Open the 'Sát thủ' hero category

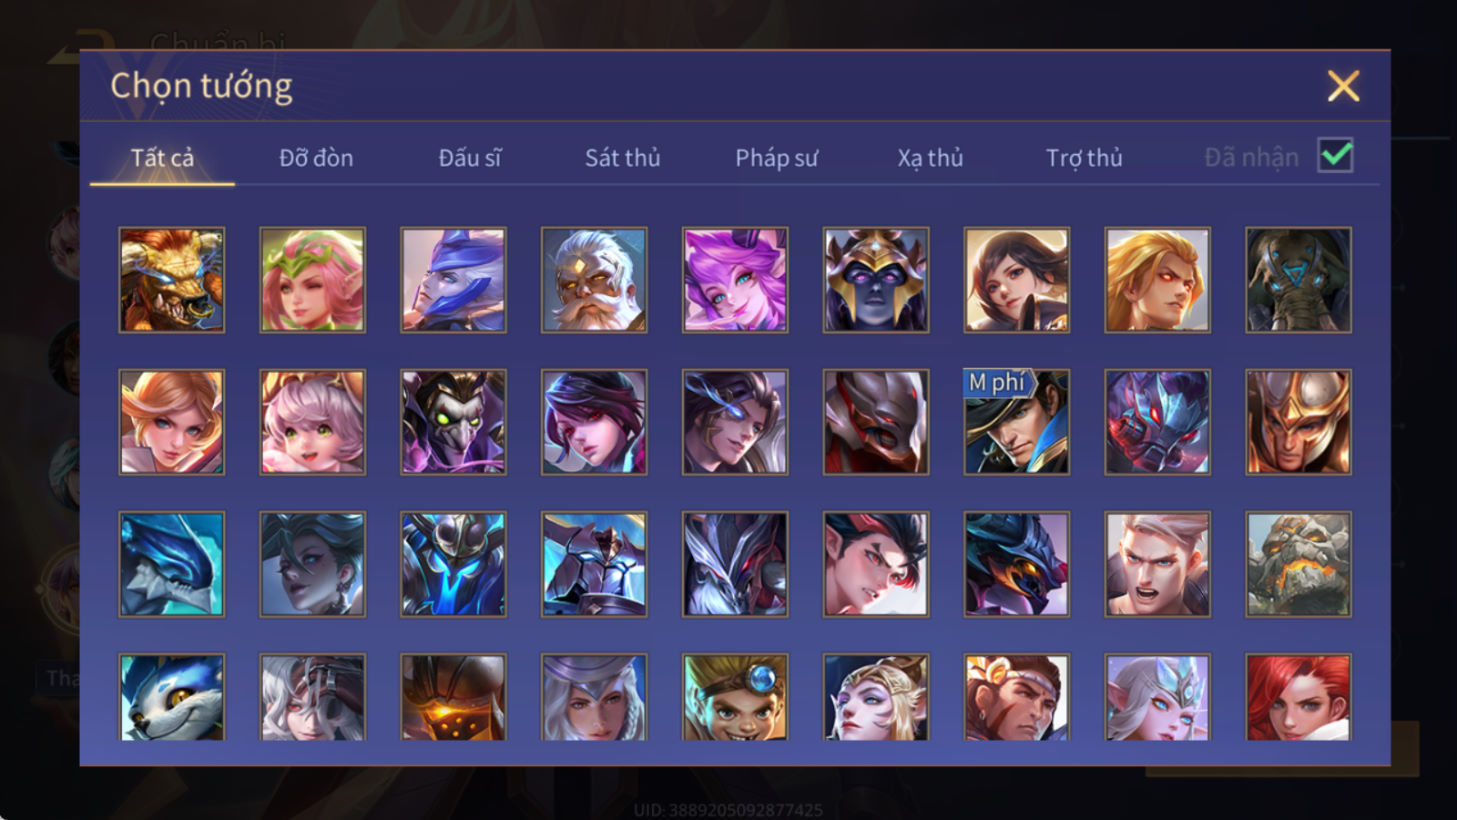[622, 158]
